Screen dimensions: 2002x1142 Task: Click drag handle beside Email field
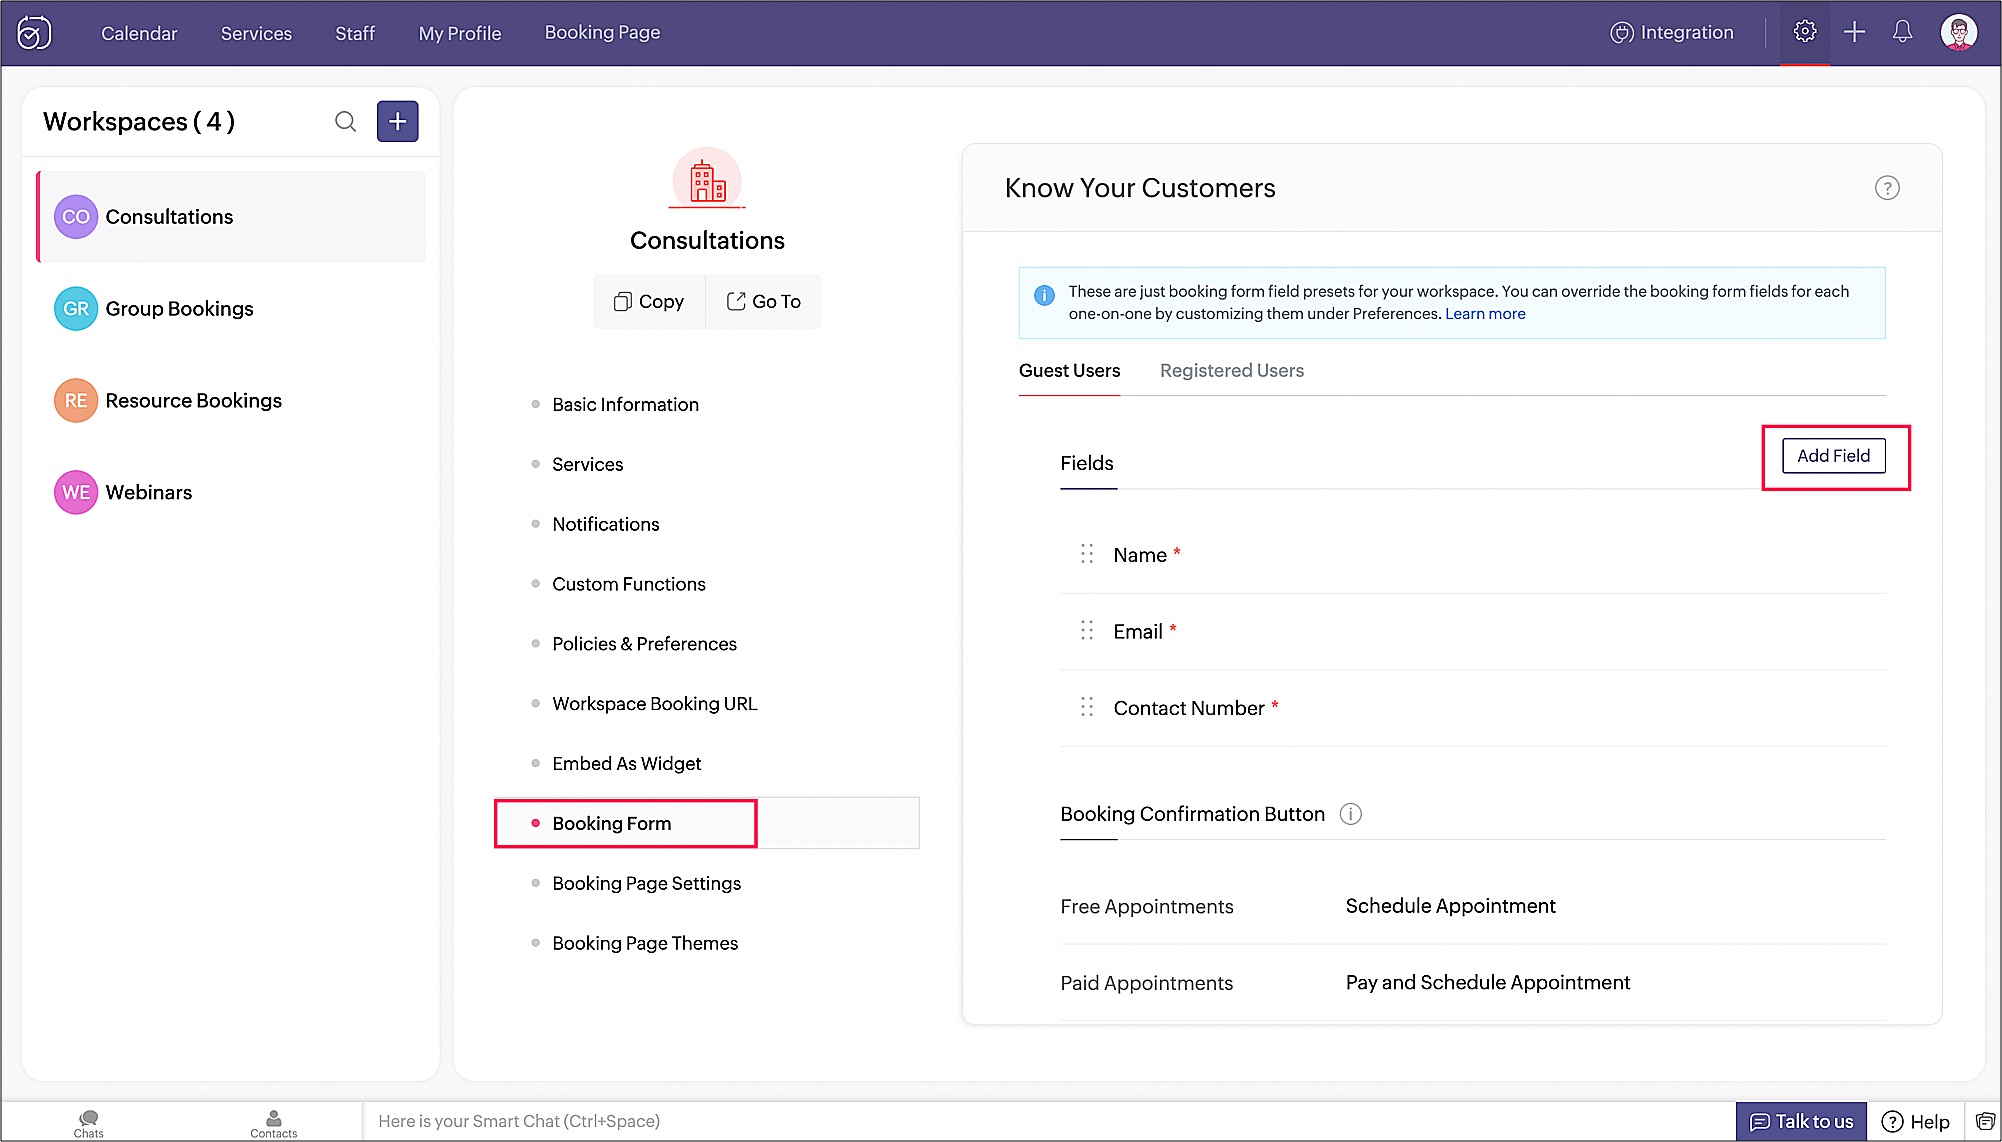pos(1087,631)
